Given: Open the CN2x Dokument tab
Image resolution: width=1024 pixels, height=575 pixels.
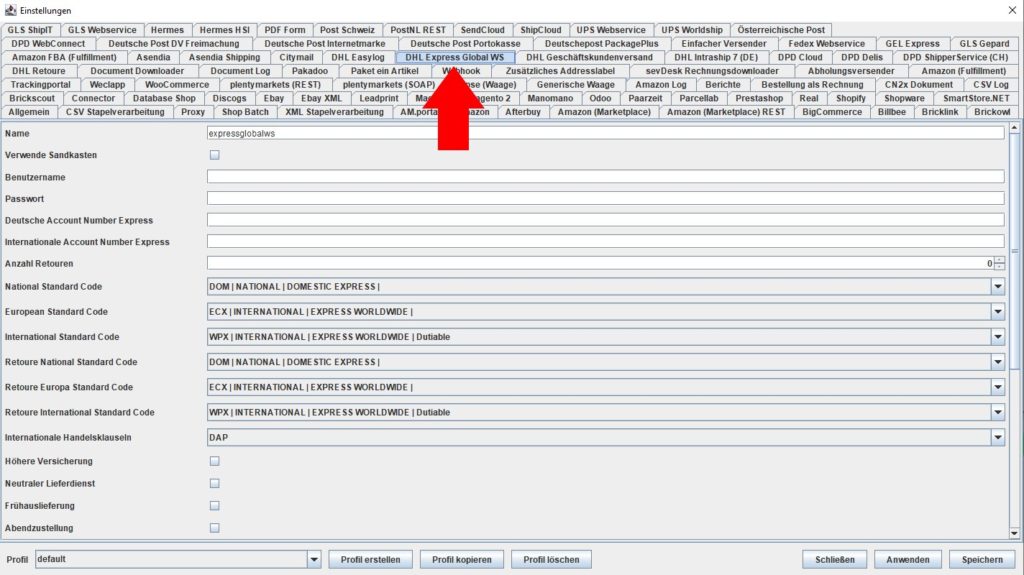Looking at the screenshot, I should (x=918, y=85).
